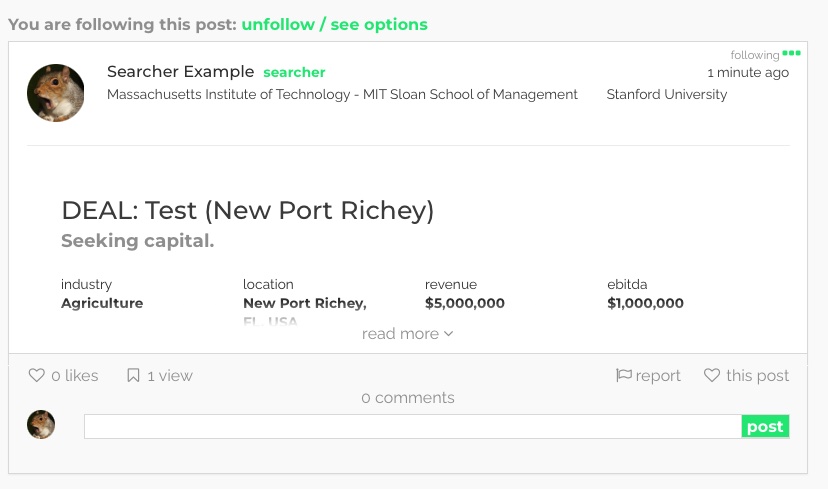The width and height of the screenshot is (828, 489).
Task: Click the green searcher role tag
Action: pos(294,72)
